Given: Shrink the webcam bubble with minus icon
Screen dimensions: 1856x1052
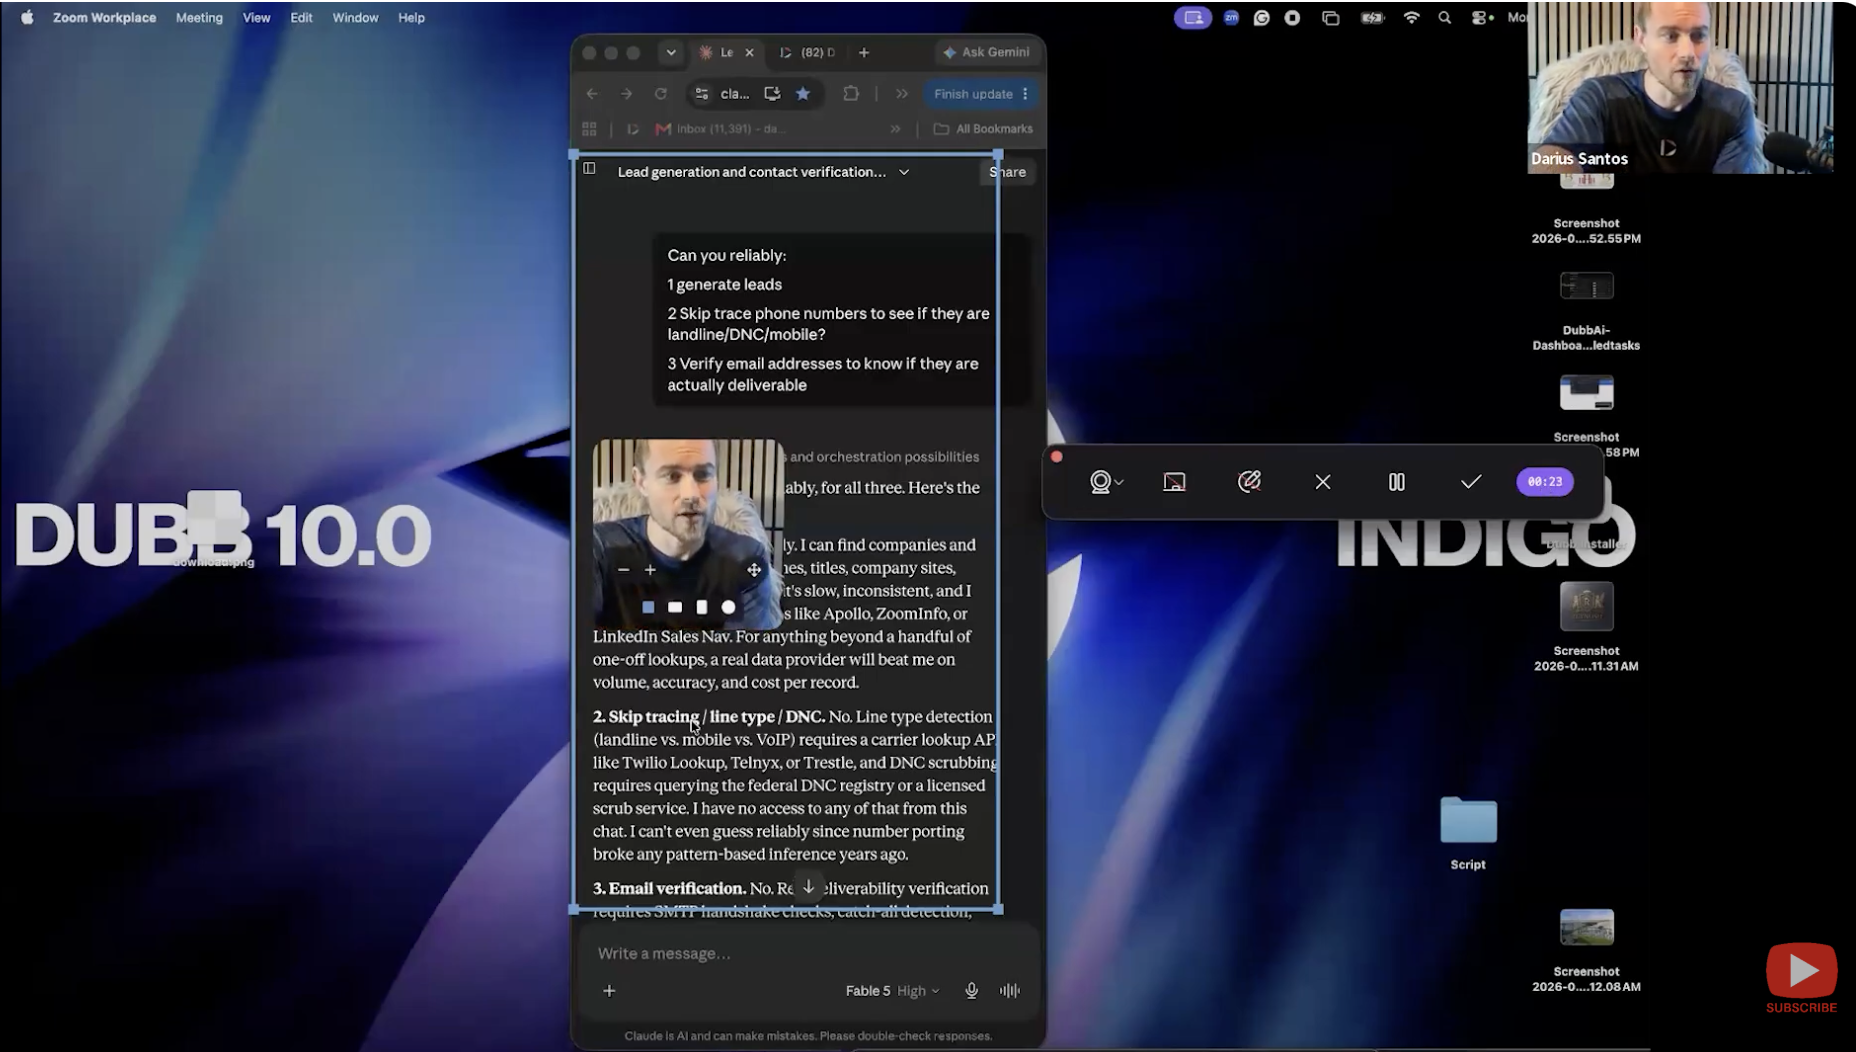Looking at the screenshot, I should click(624, 570).
